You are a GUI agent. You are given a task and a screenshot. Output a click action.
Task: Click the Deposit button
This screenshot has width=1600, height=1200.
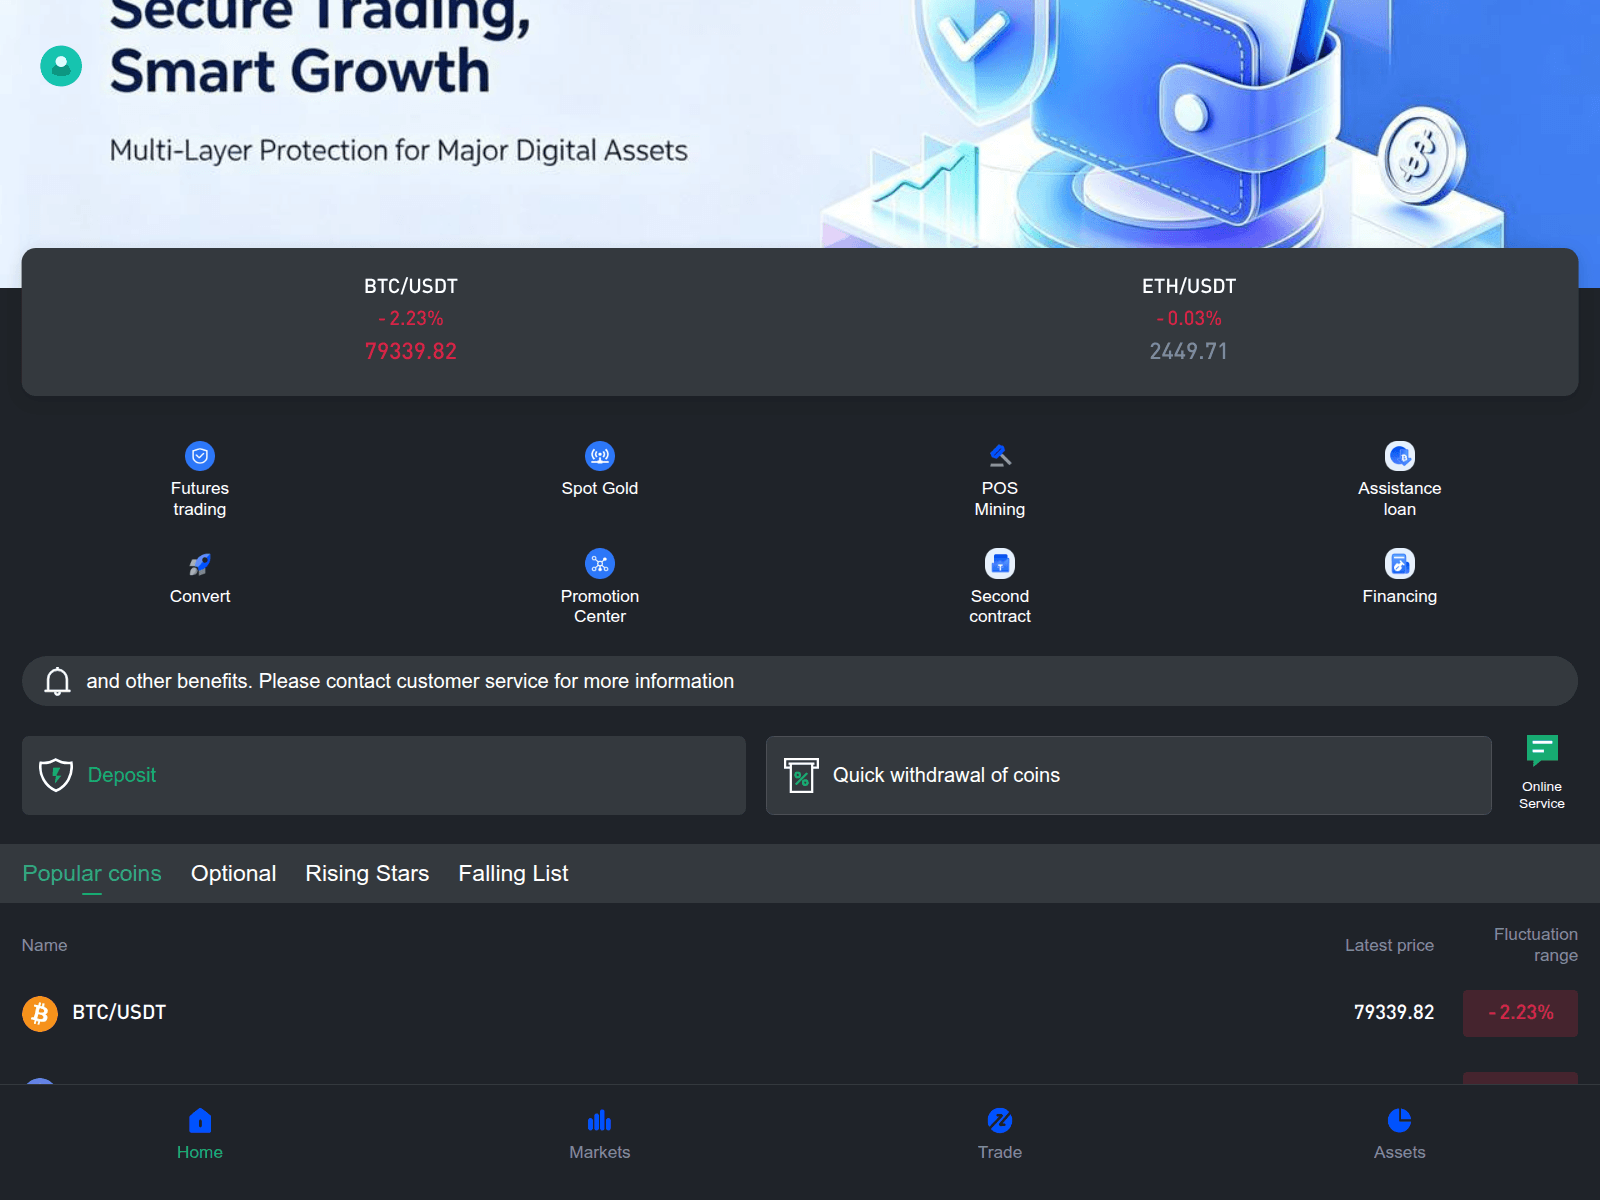coord(384,775)
